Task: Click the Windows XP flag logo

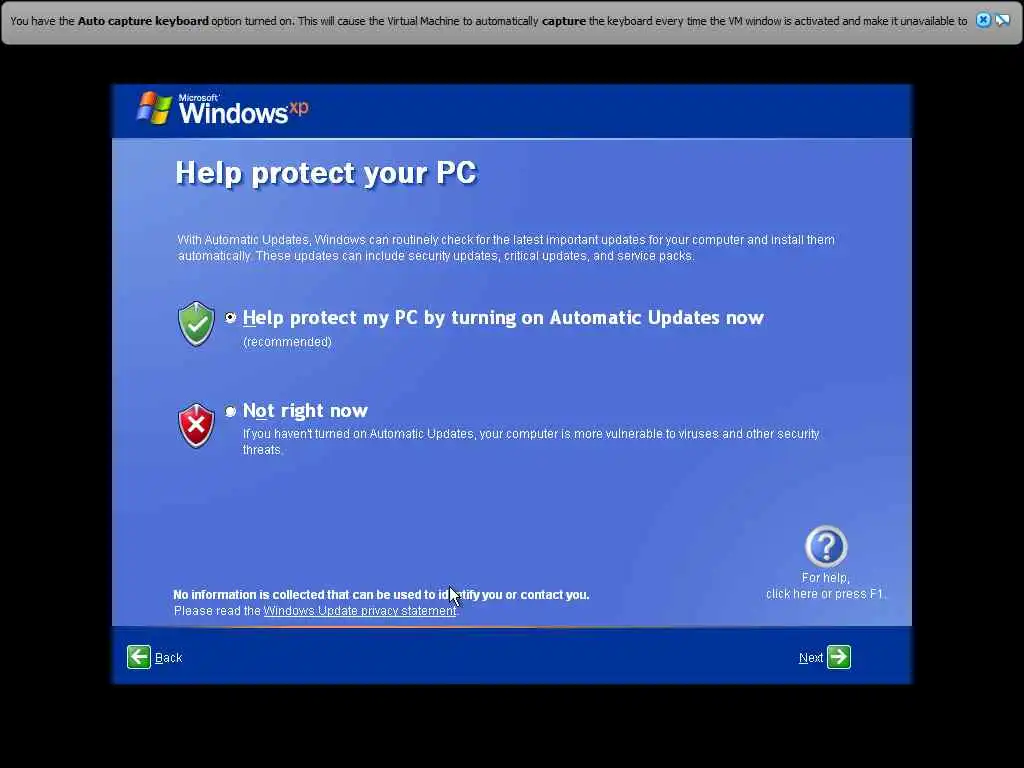Action: (154, 108)
